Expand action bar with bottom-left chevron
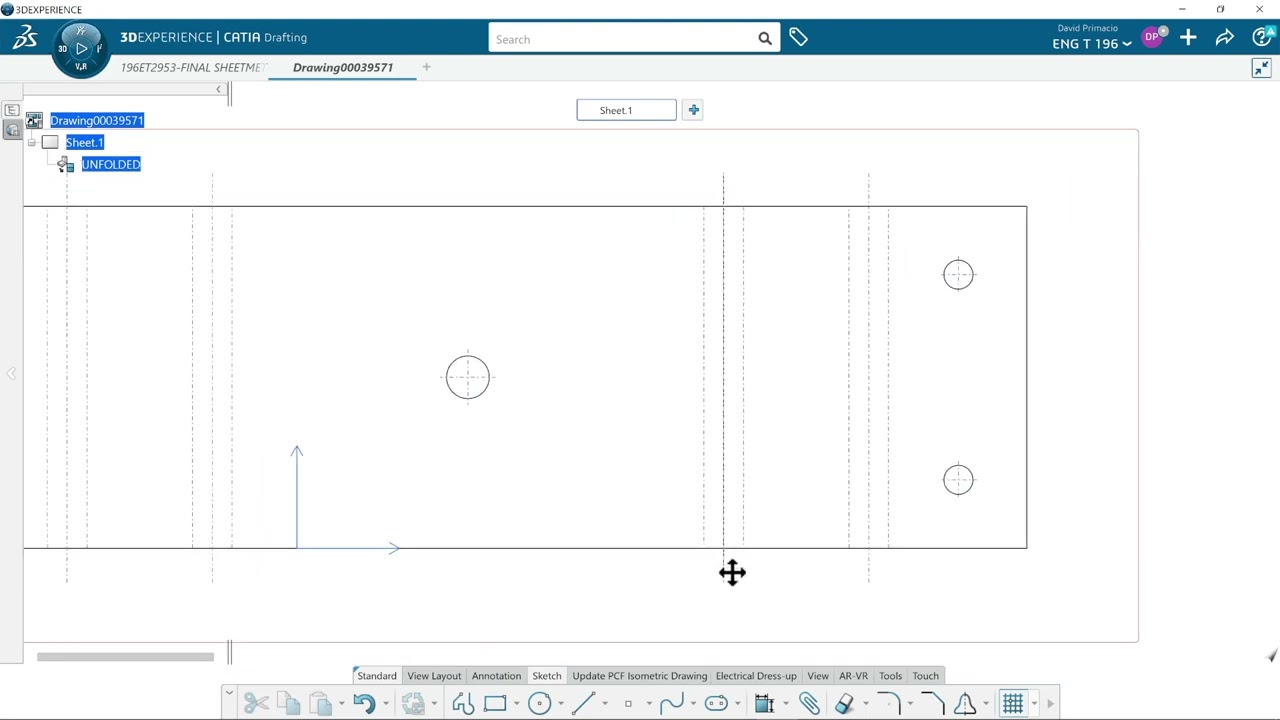The image size is (1280, 720). pyautogui.click(x=229, y=693)
